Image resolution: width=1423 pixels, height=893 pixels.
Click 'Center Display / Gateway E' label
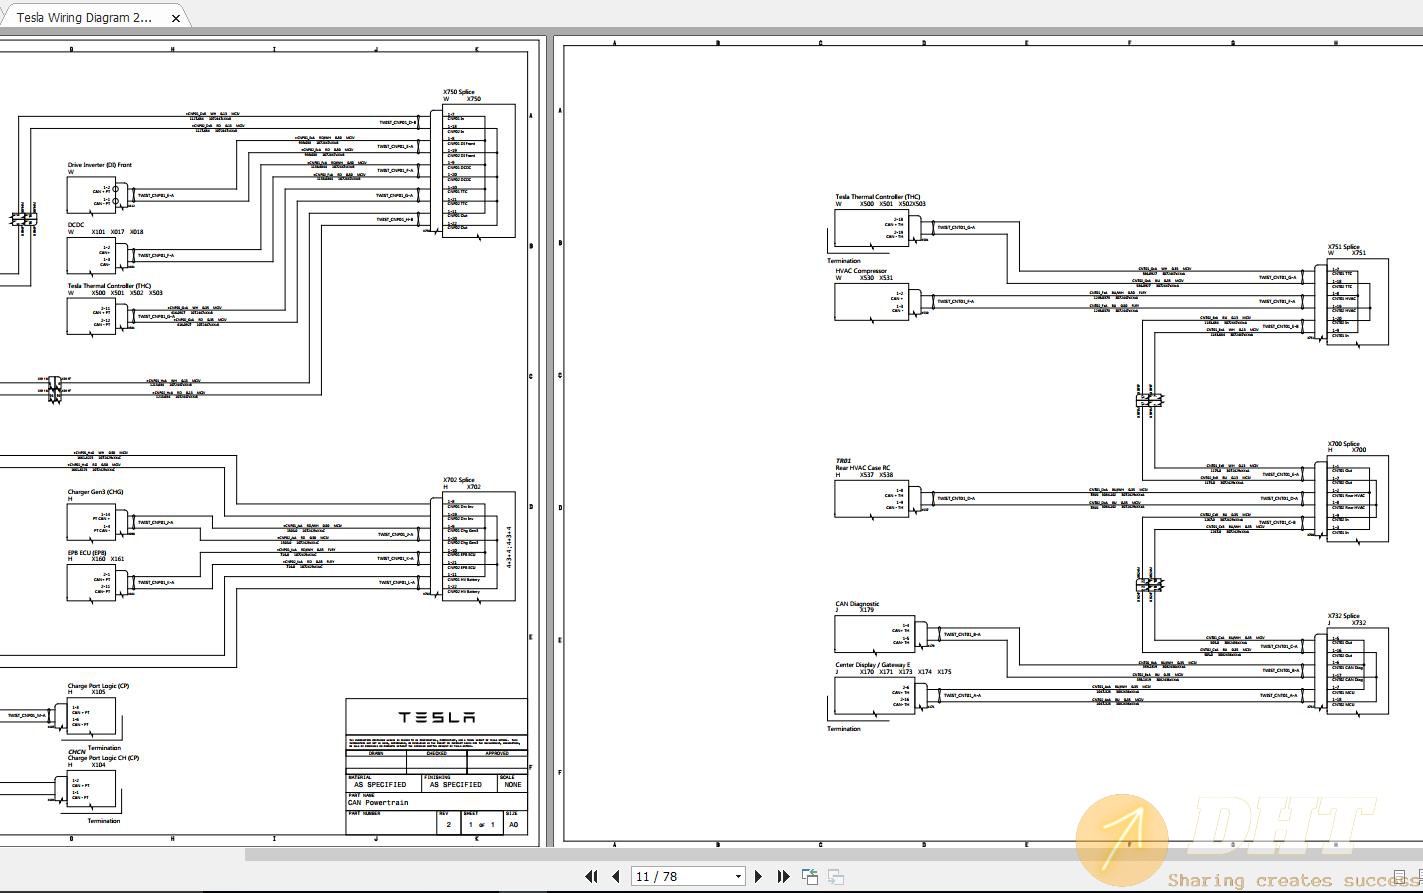click(x=873, y=665)
